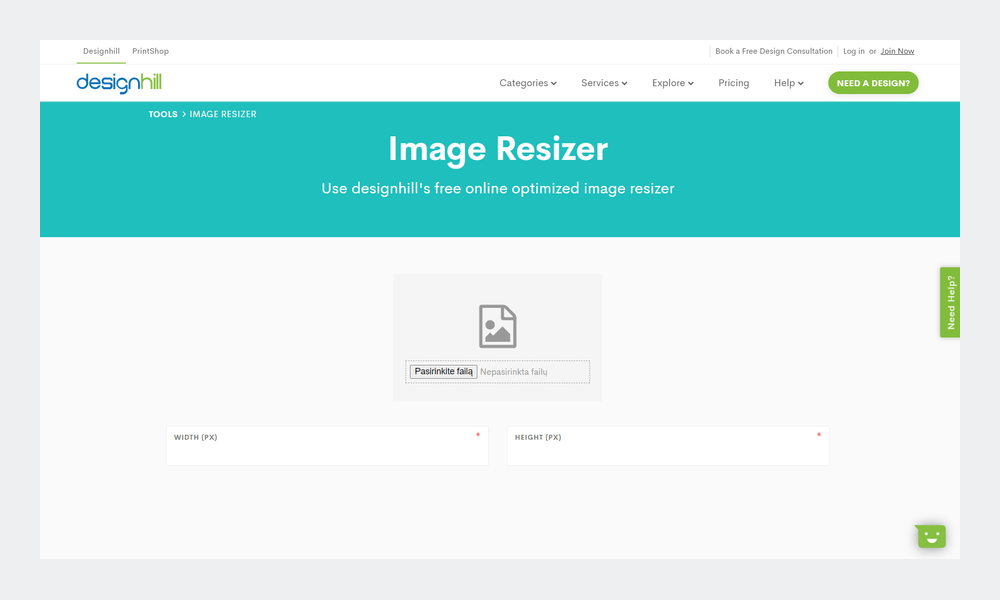
Task: Switch to the PrintShop tab
Action: [x=151, y=51]
